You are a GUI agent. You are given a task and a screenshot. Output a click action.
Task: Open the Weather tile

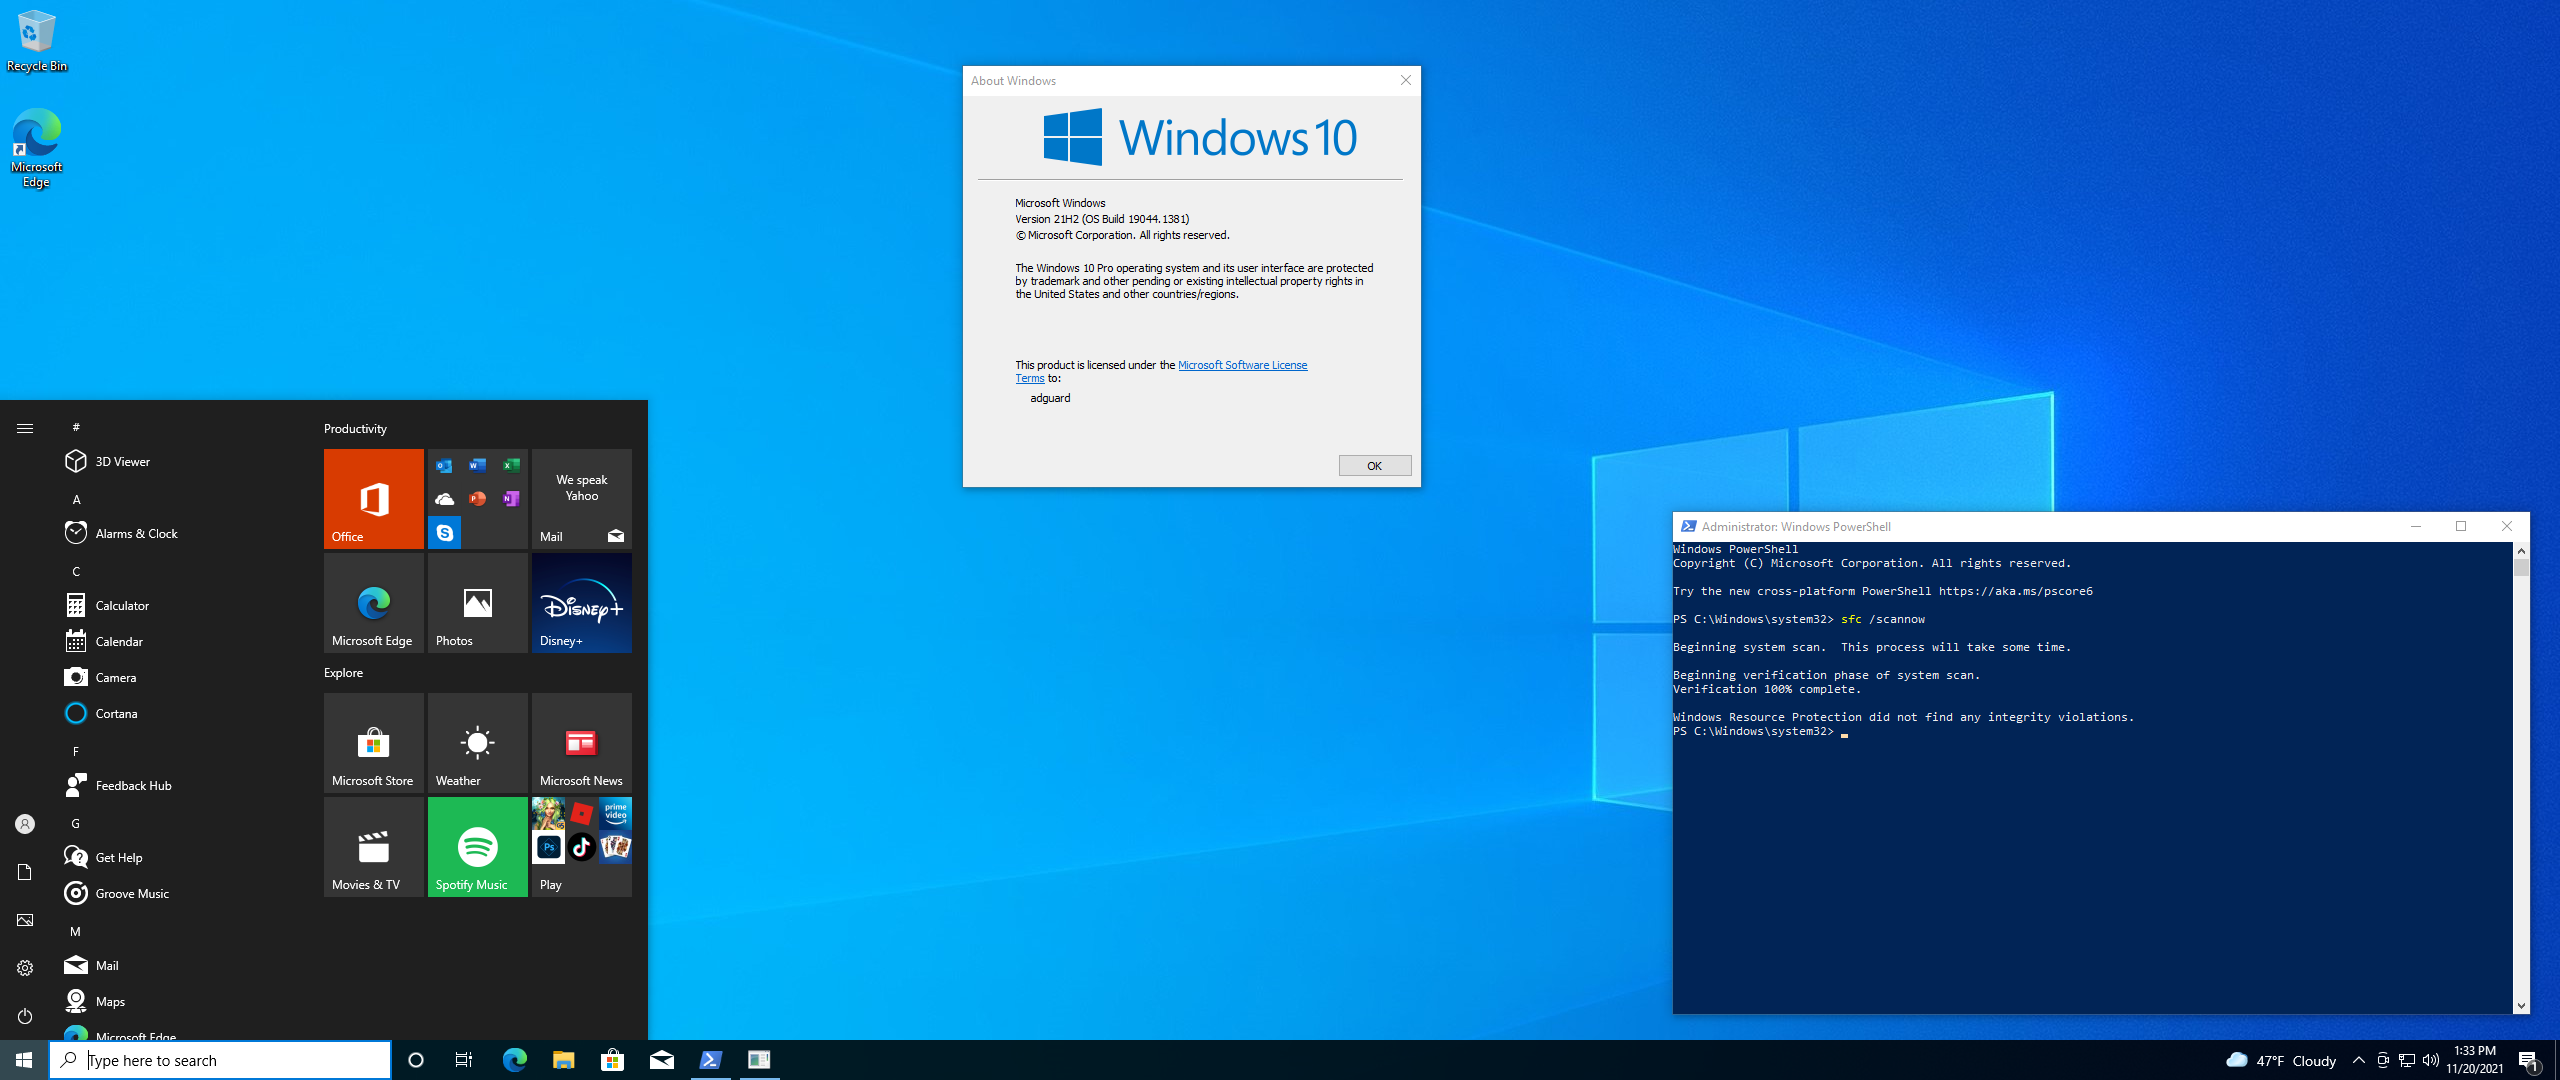(x=478, y=743)
